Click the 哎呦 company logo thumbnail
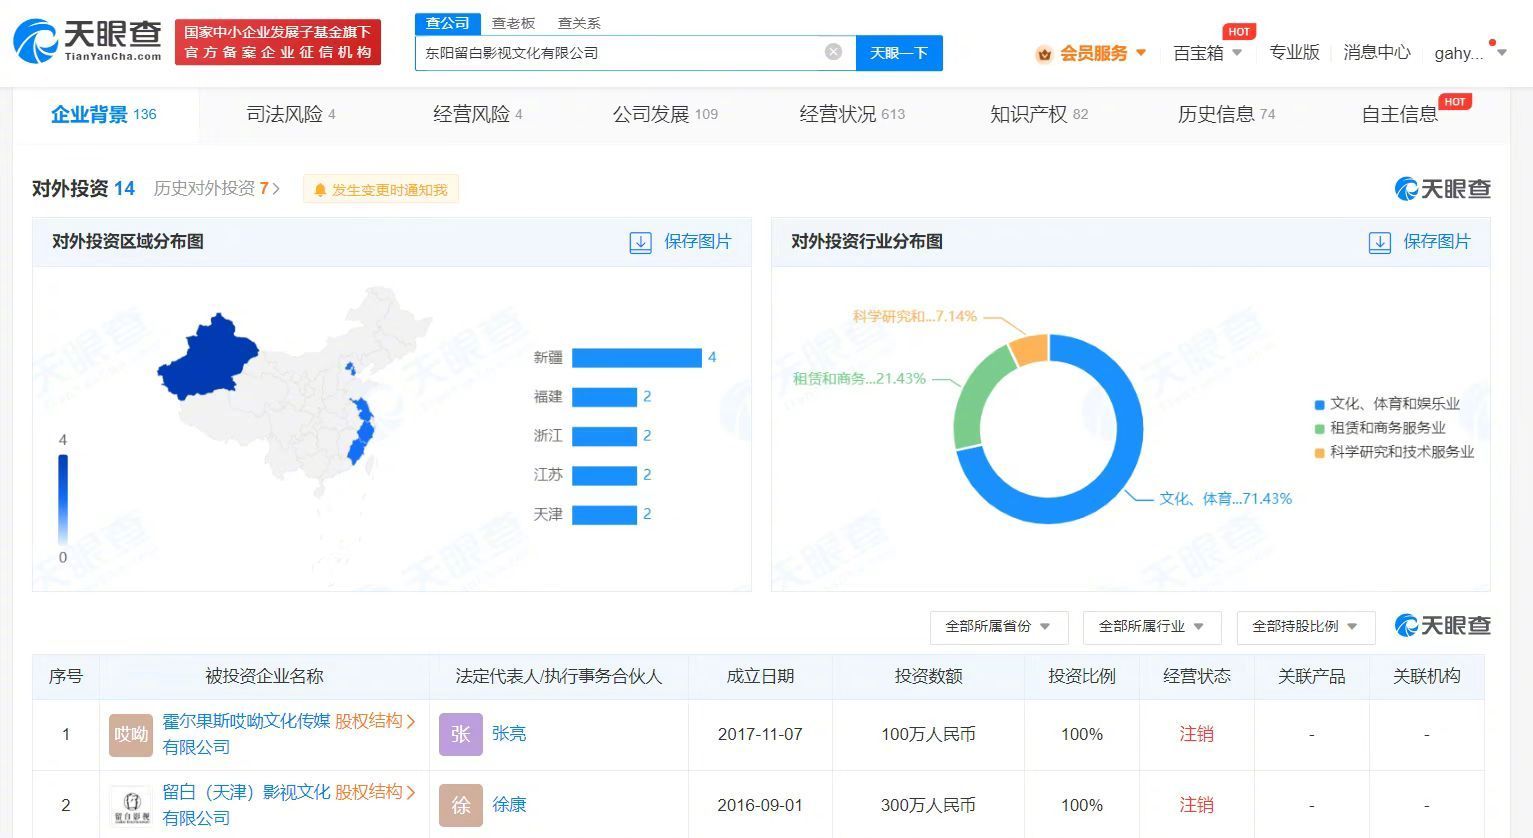Screen dimensions: 1533x838 pyautogui.click(x=131, y=734)
